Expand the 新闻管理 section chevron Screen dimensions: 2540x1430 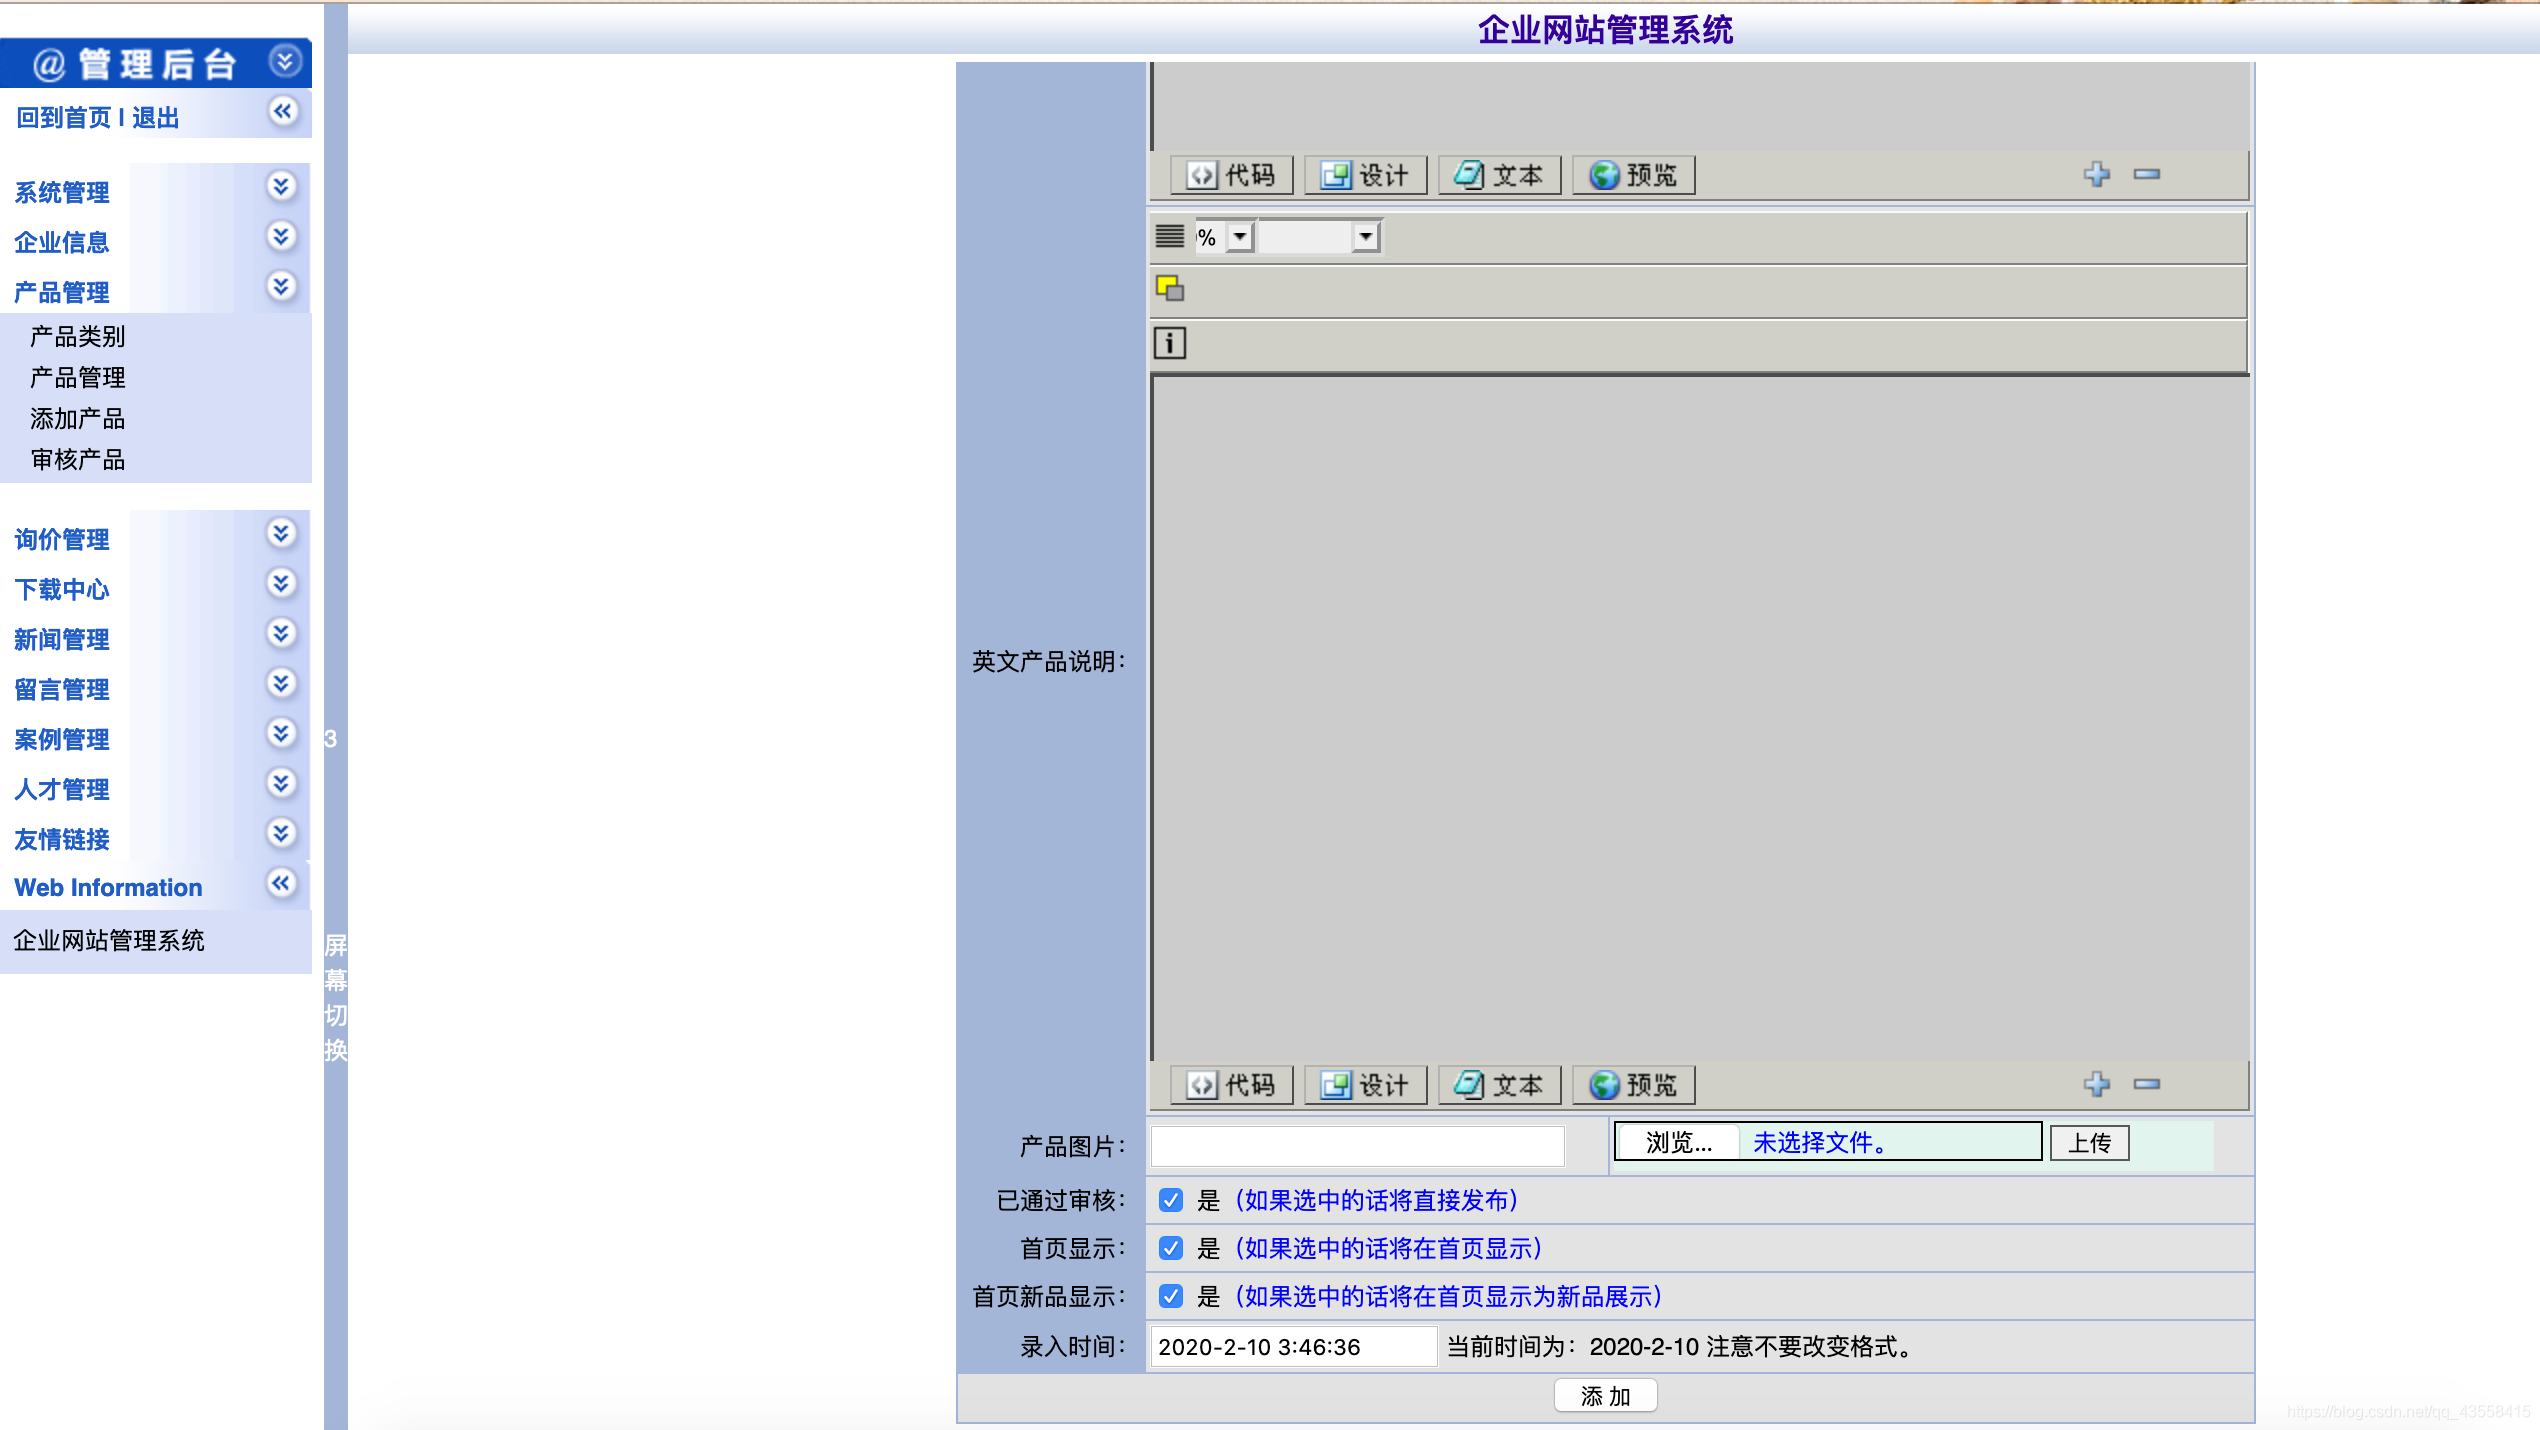pos(282,634)
